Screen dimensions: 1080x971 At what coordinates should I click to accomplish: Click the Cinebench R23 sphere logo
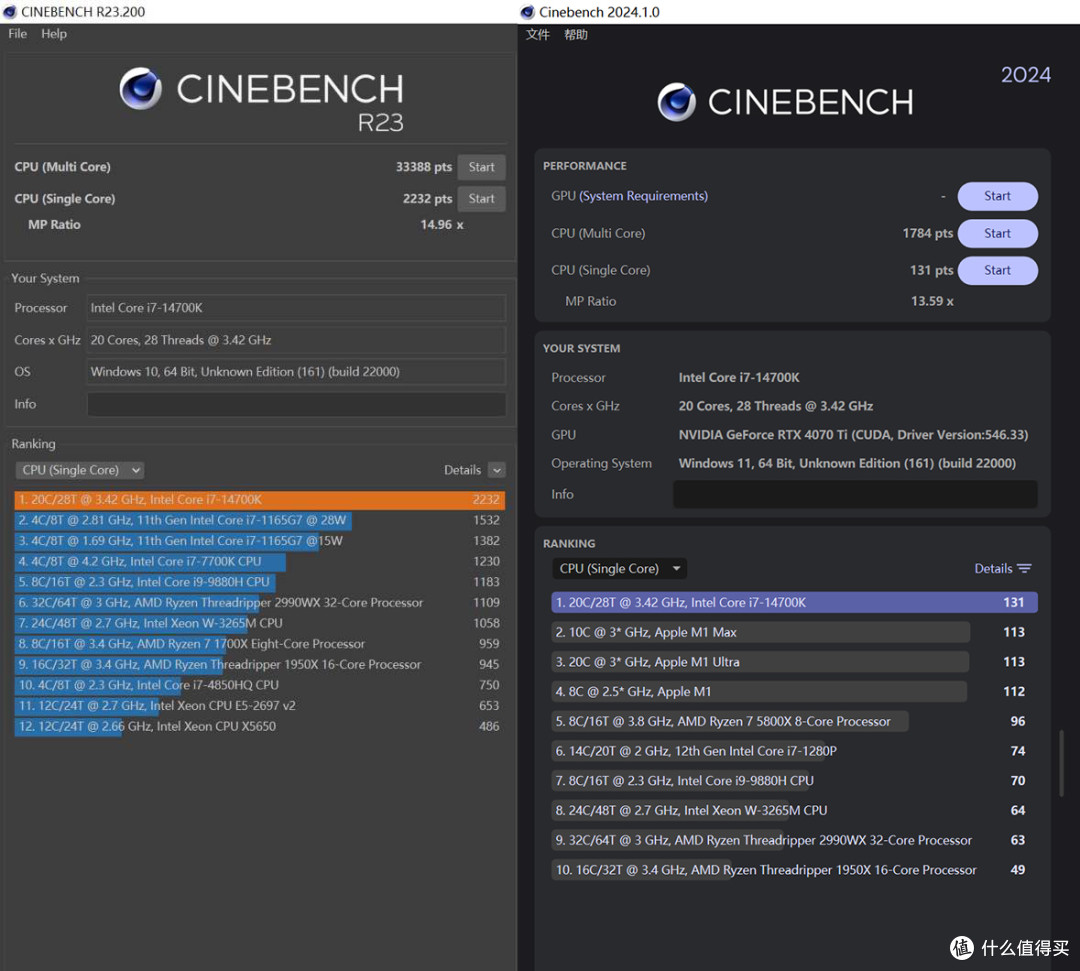[x=141, y=88]
